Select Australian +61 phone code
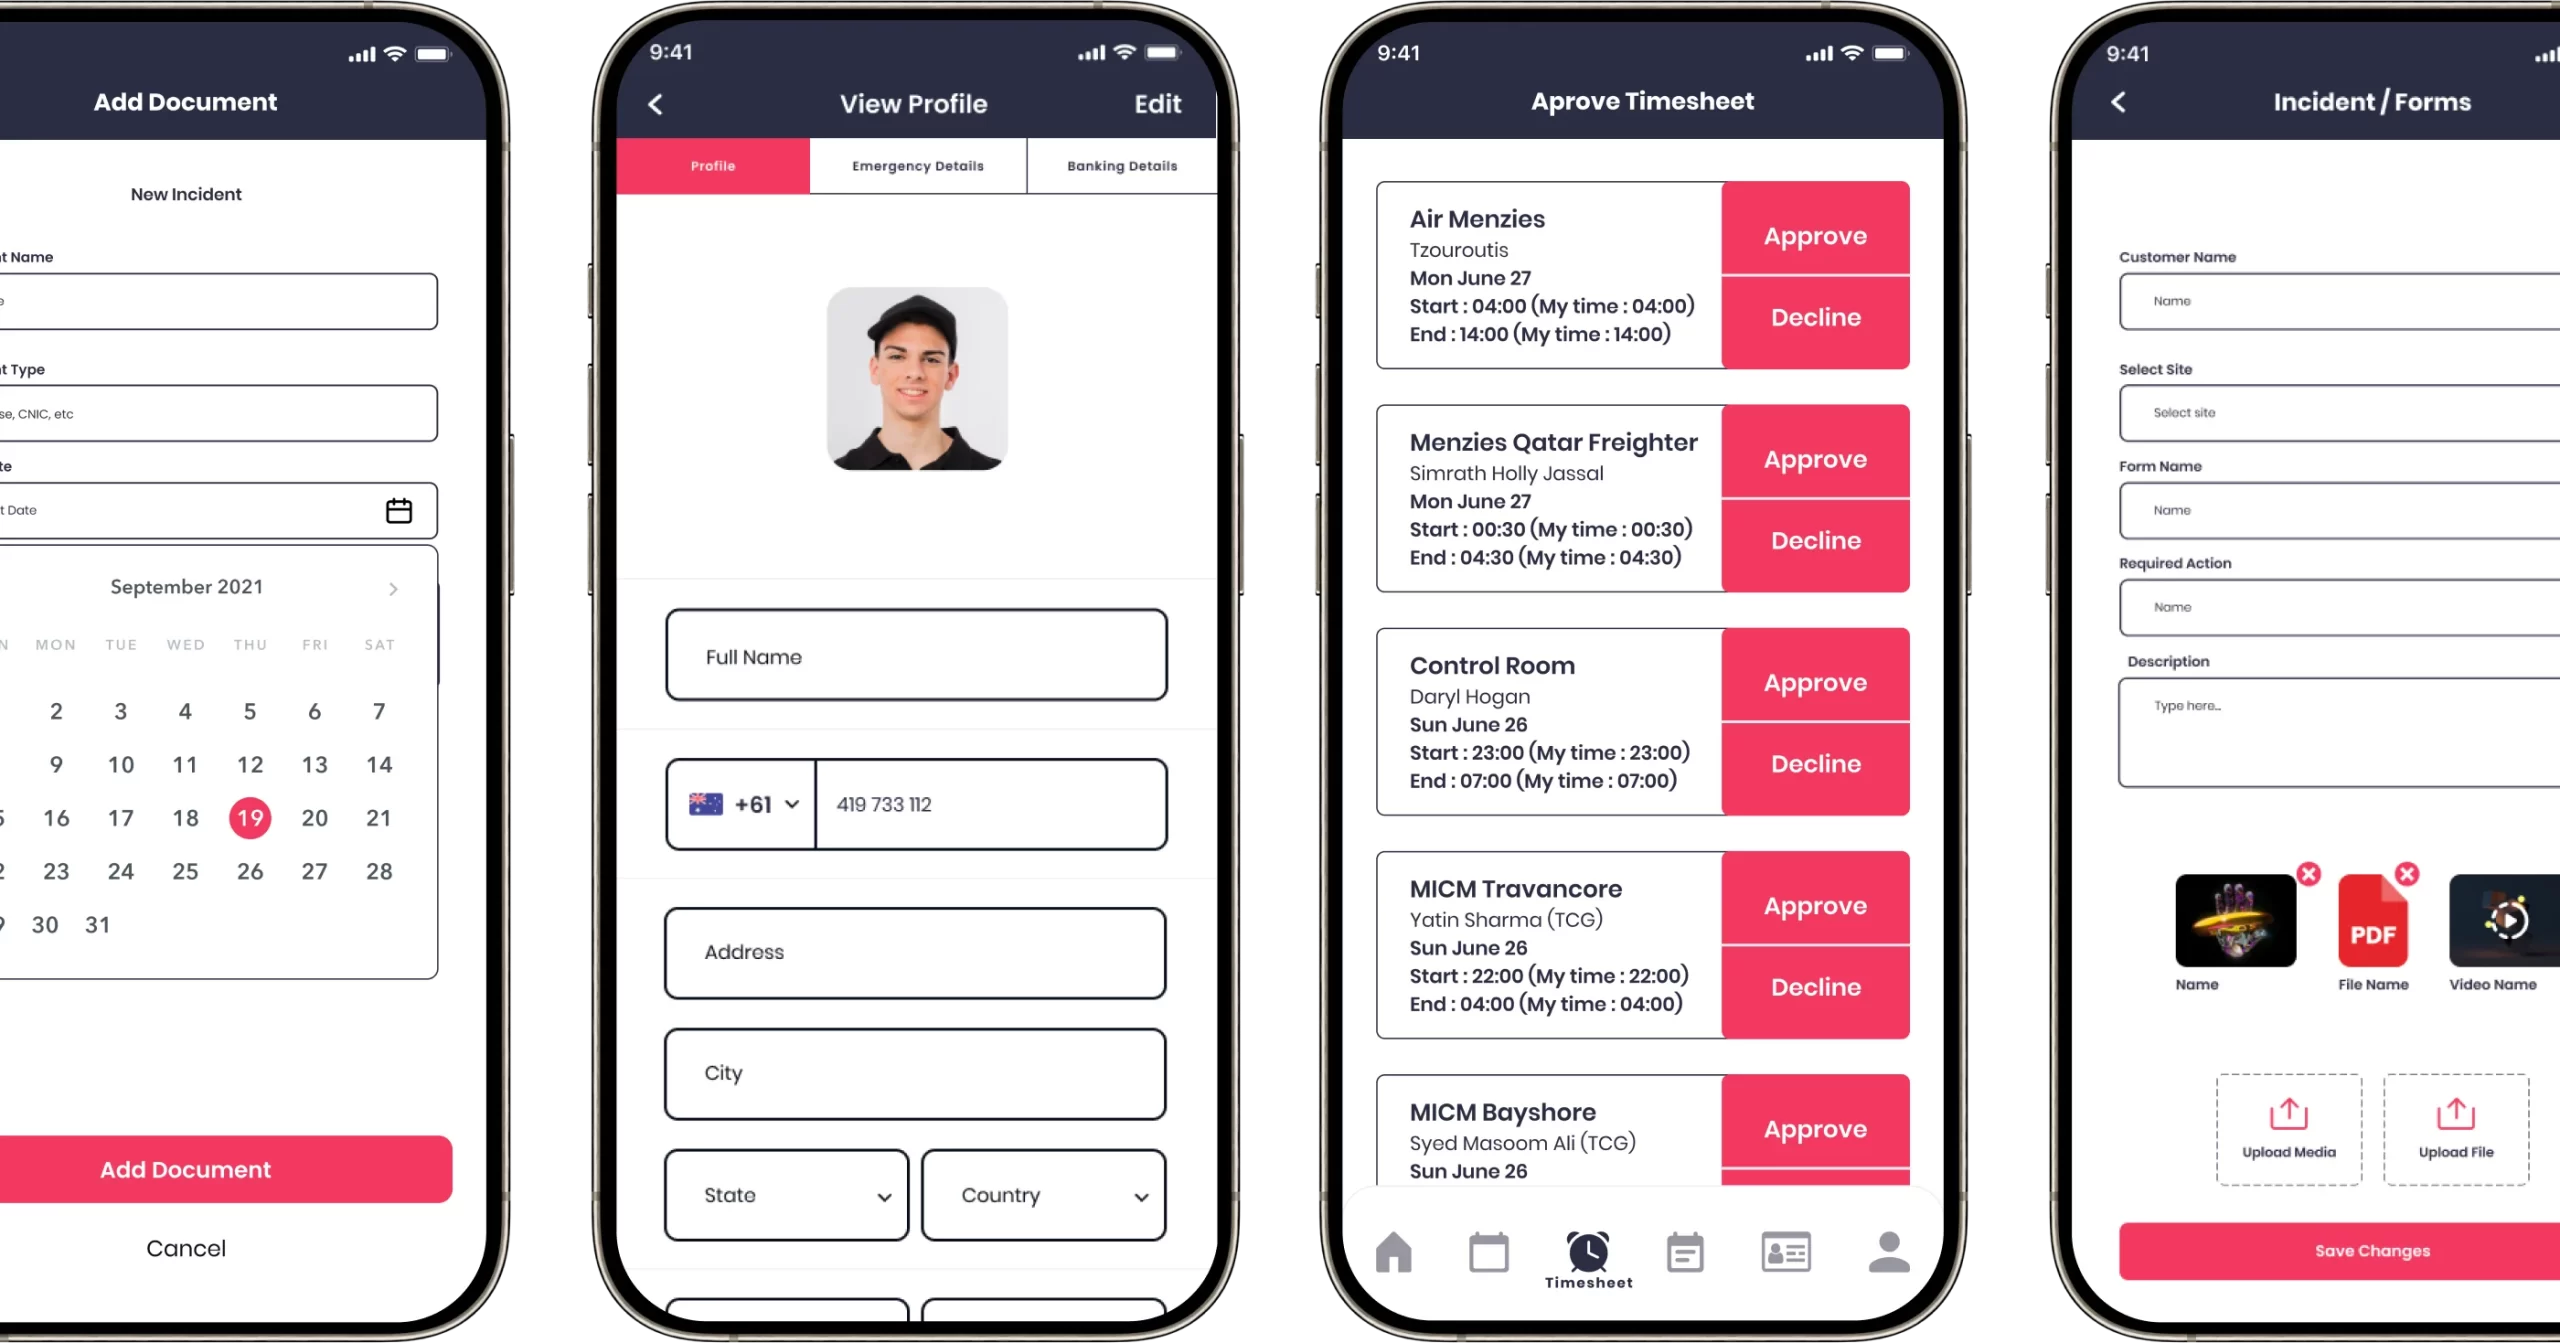 pos(740,804)
